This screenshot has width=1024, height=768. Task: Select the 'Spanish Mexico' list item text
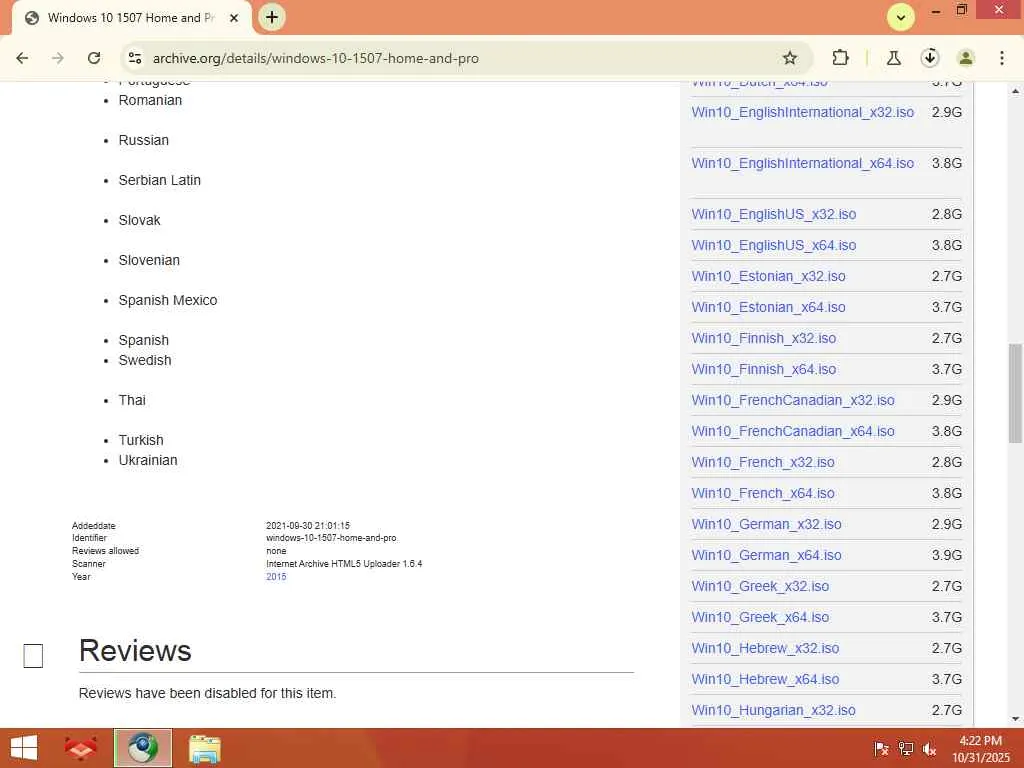point(168,300)
